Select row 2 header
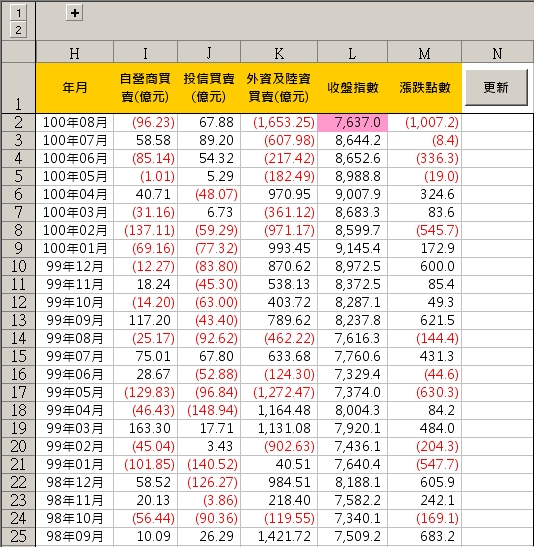 point(18,122)
